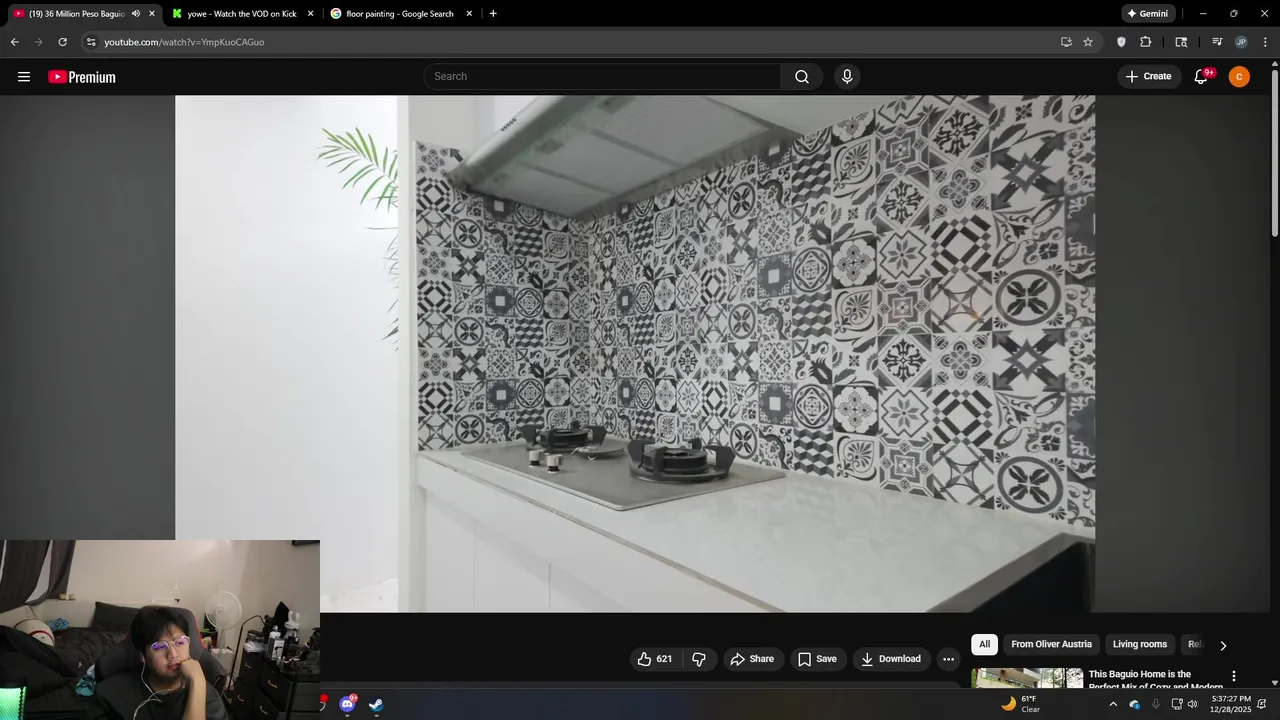
Task: Go back in Chrome
Action: (x=14, y=42)
